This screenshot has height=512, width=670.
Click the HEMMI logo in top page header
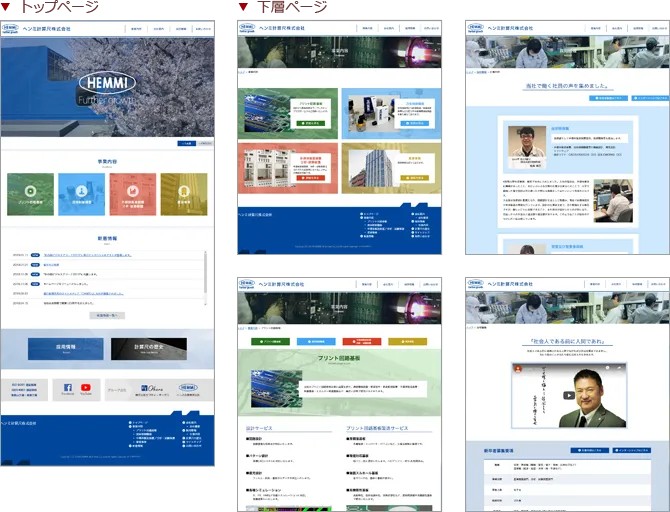pos(10,29)
